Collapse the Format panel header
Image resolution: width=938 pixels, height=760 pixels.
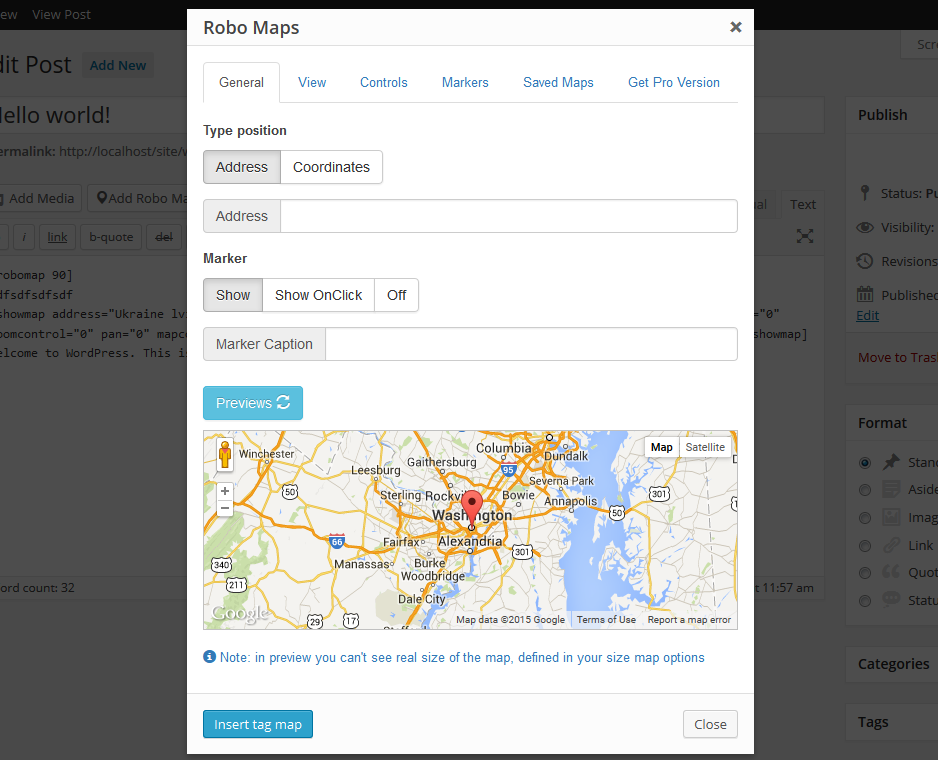[x=892, y=423]
